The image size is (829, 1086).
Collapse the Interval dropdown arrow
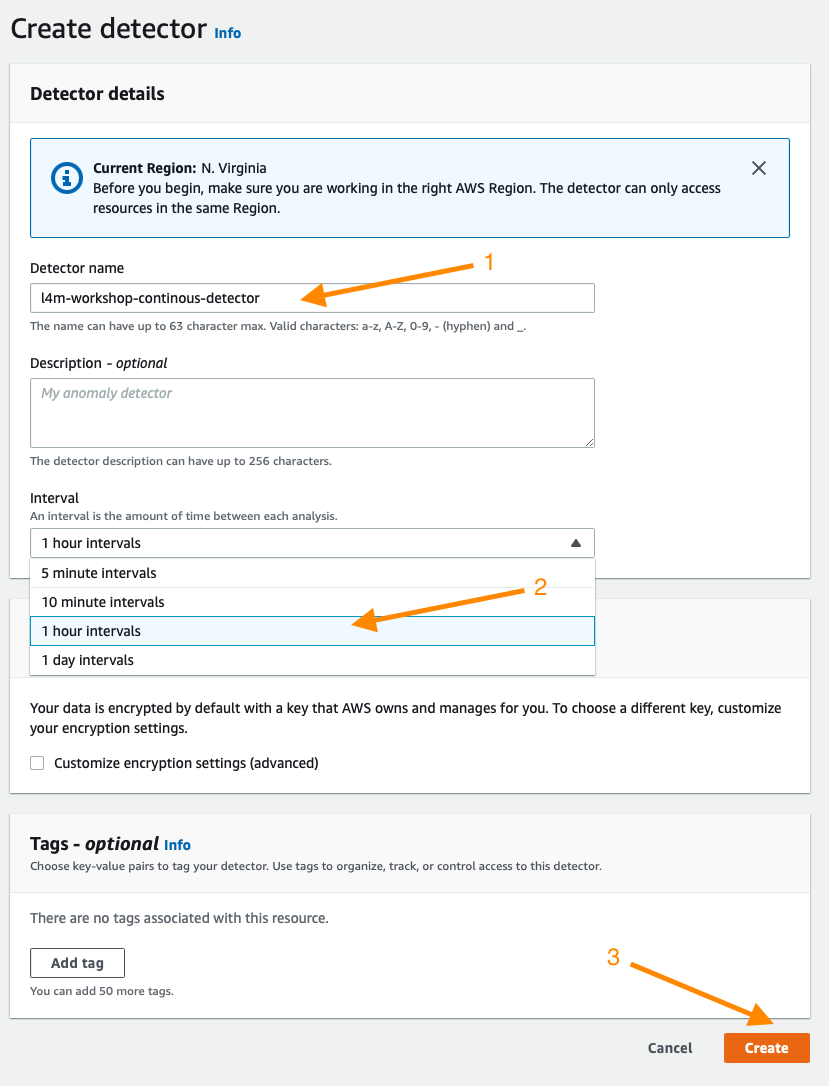(576, 544)
